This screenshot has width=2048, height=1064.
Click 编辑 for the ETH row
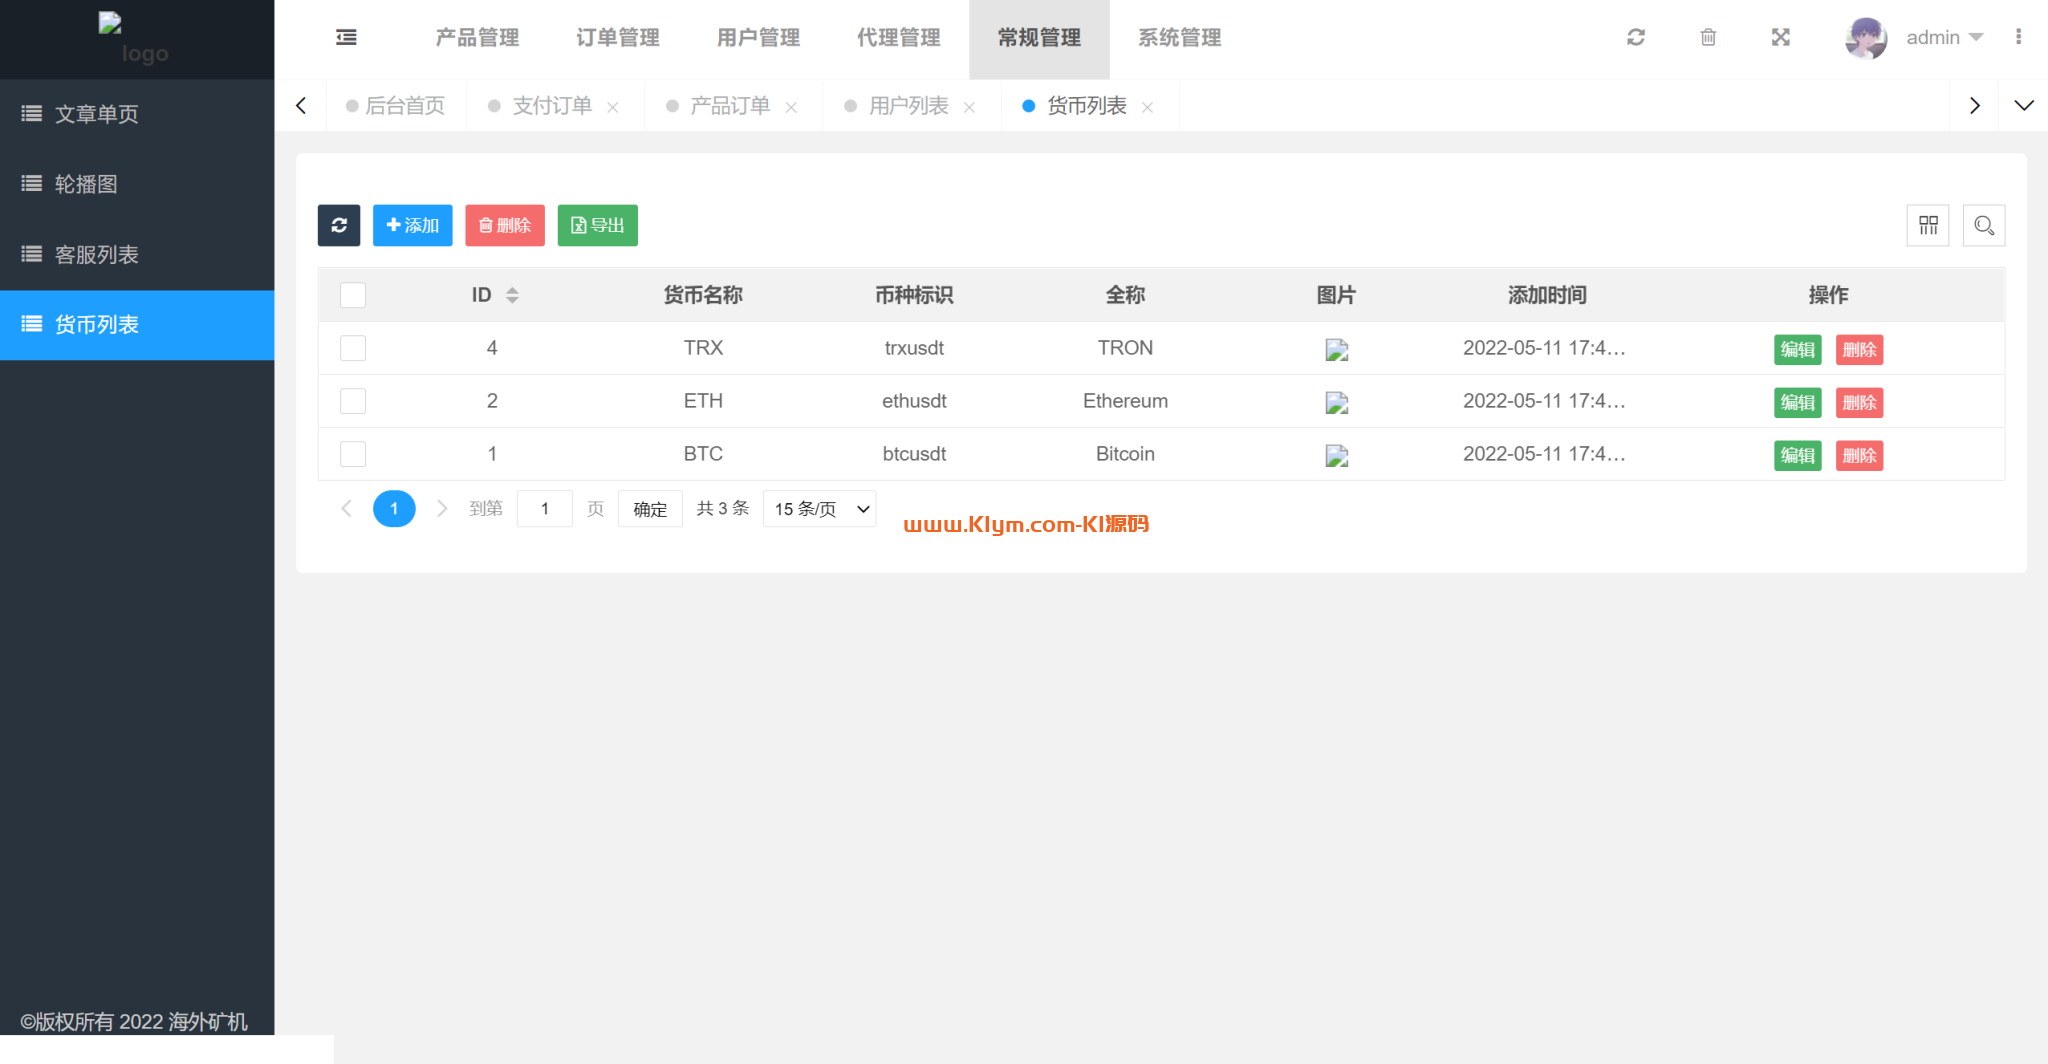[1797, 402]
